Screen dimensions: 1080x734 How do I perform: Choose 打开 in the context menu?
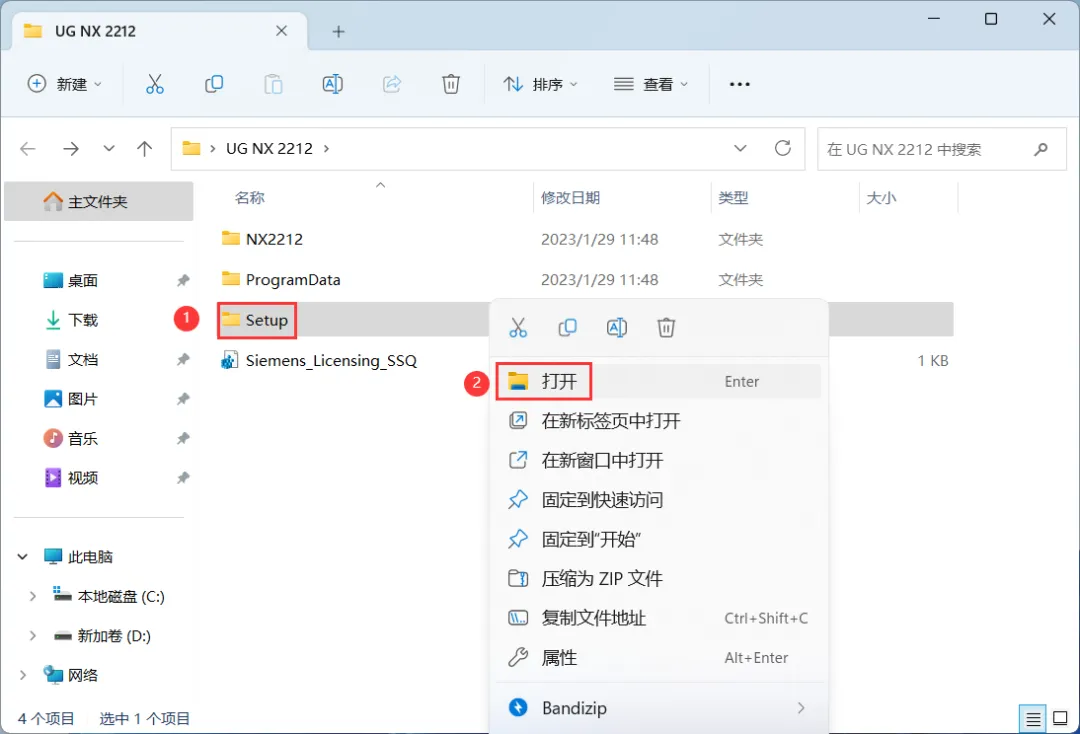[x=658, y=381]
